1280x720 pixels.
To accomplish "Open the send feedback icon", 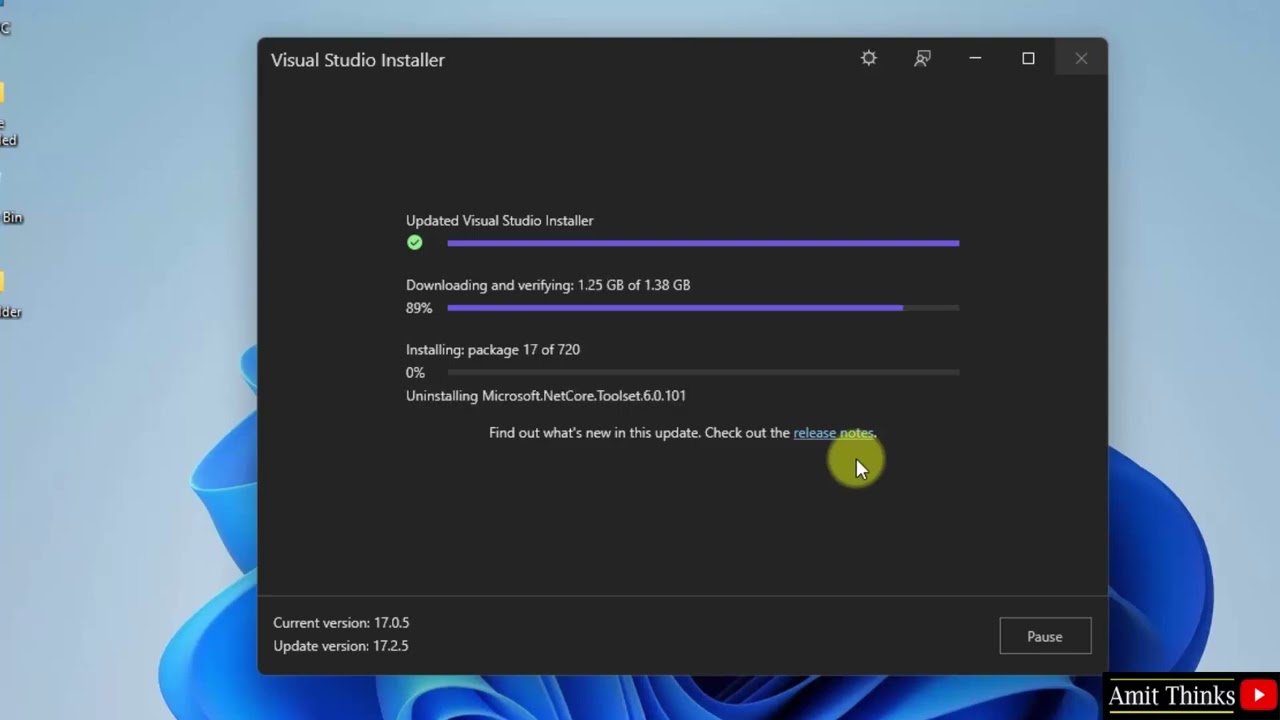I will tap(922, 58).
